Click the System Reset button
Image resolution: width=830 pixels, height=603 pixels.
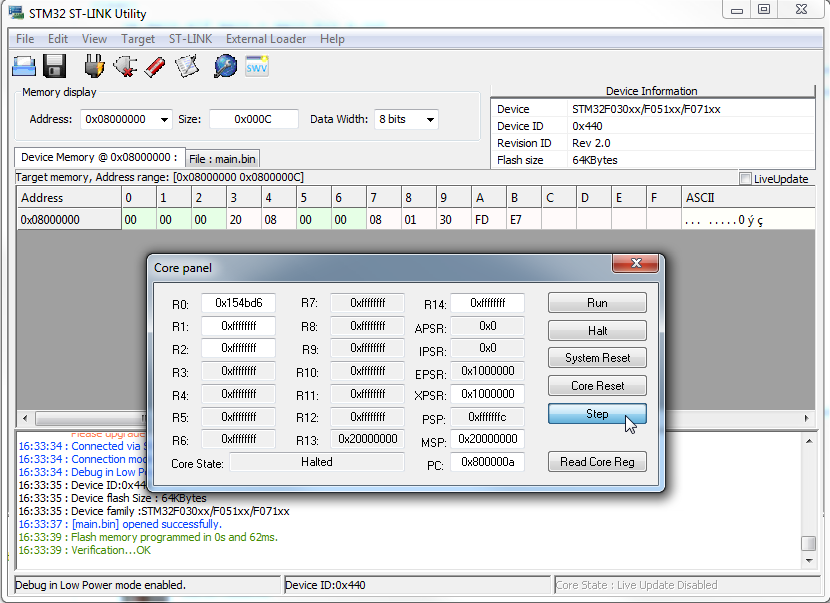click(x=597, y=358)
